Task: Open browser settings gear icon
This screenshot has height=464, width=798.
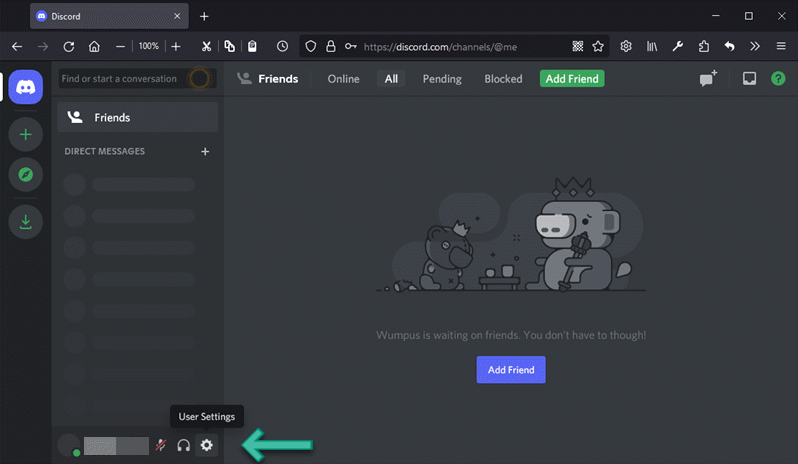Action: [x=626, y=47]
